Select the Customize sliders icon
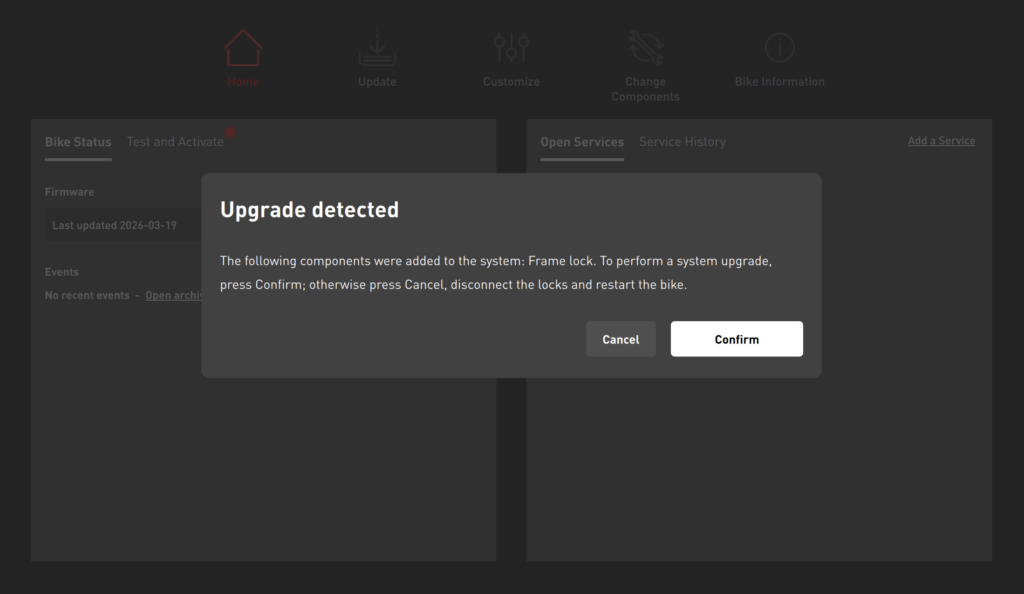The image size is (1024, 594). (511, 48)
